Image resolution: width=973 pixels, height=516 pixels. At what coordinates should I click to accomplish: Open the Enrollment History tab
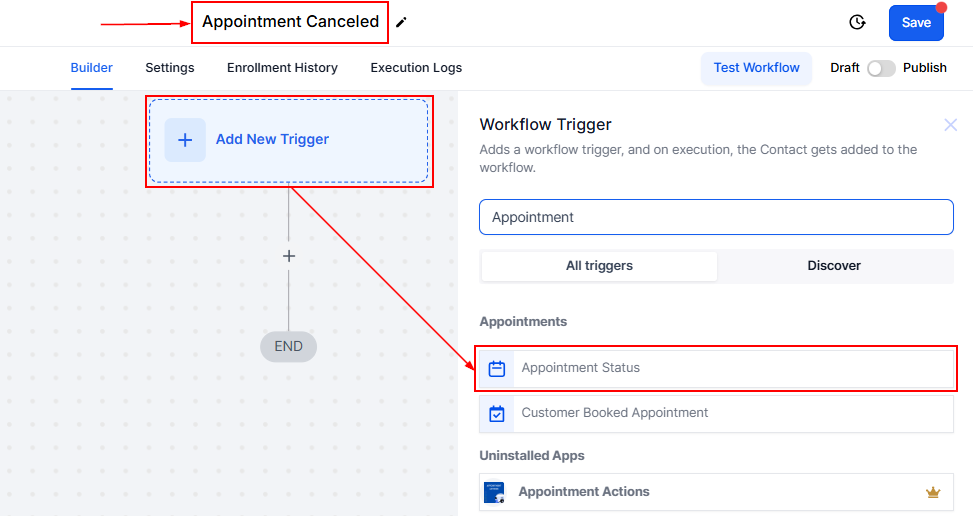pos(282,68)
